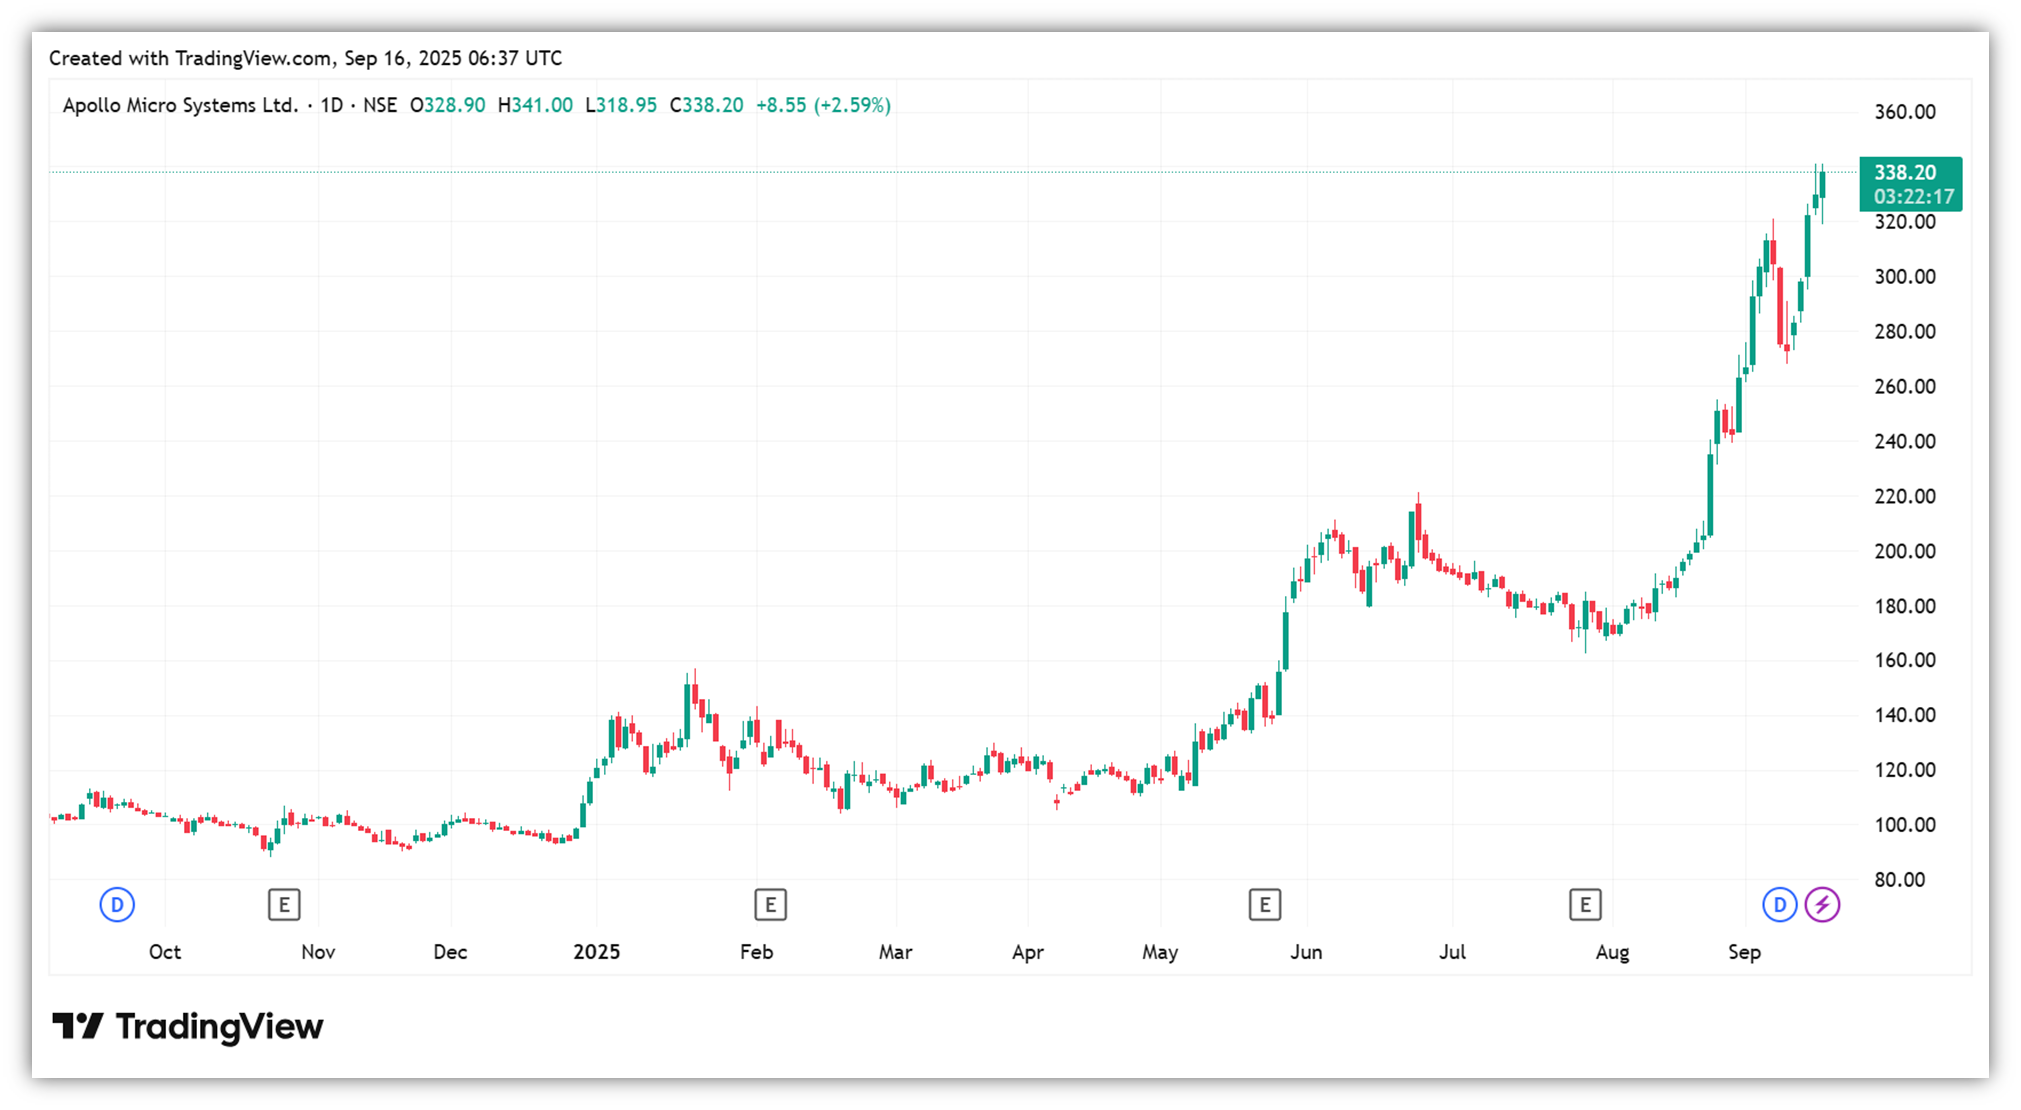The width and height of the screenshot is (2021, 1110).
Task: Click the dividend marker near October
Action: pyautogui.click(x=117, y=905)
